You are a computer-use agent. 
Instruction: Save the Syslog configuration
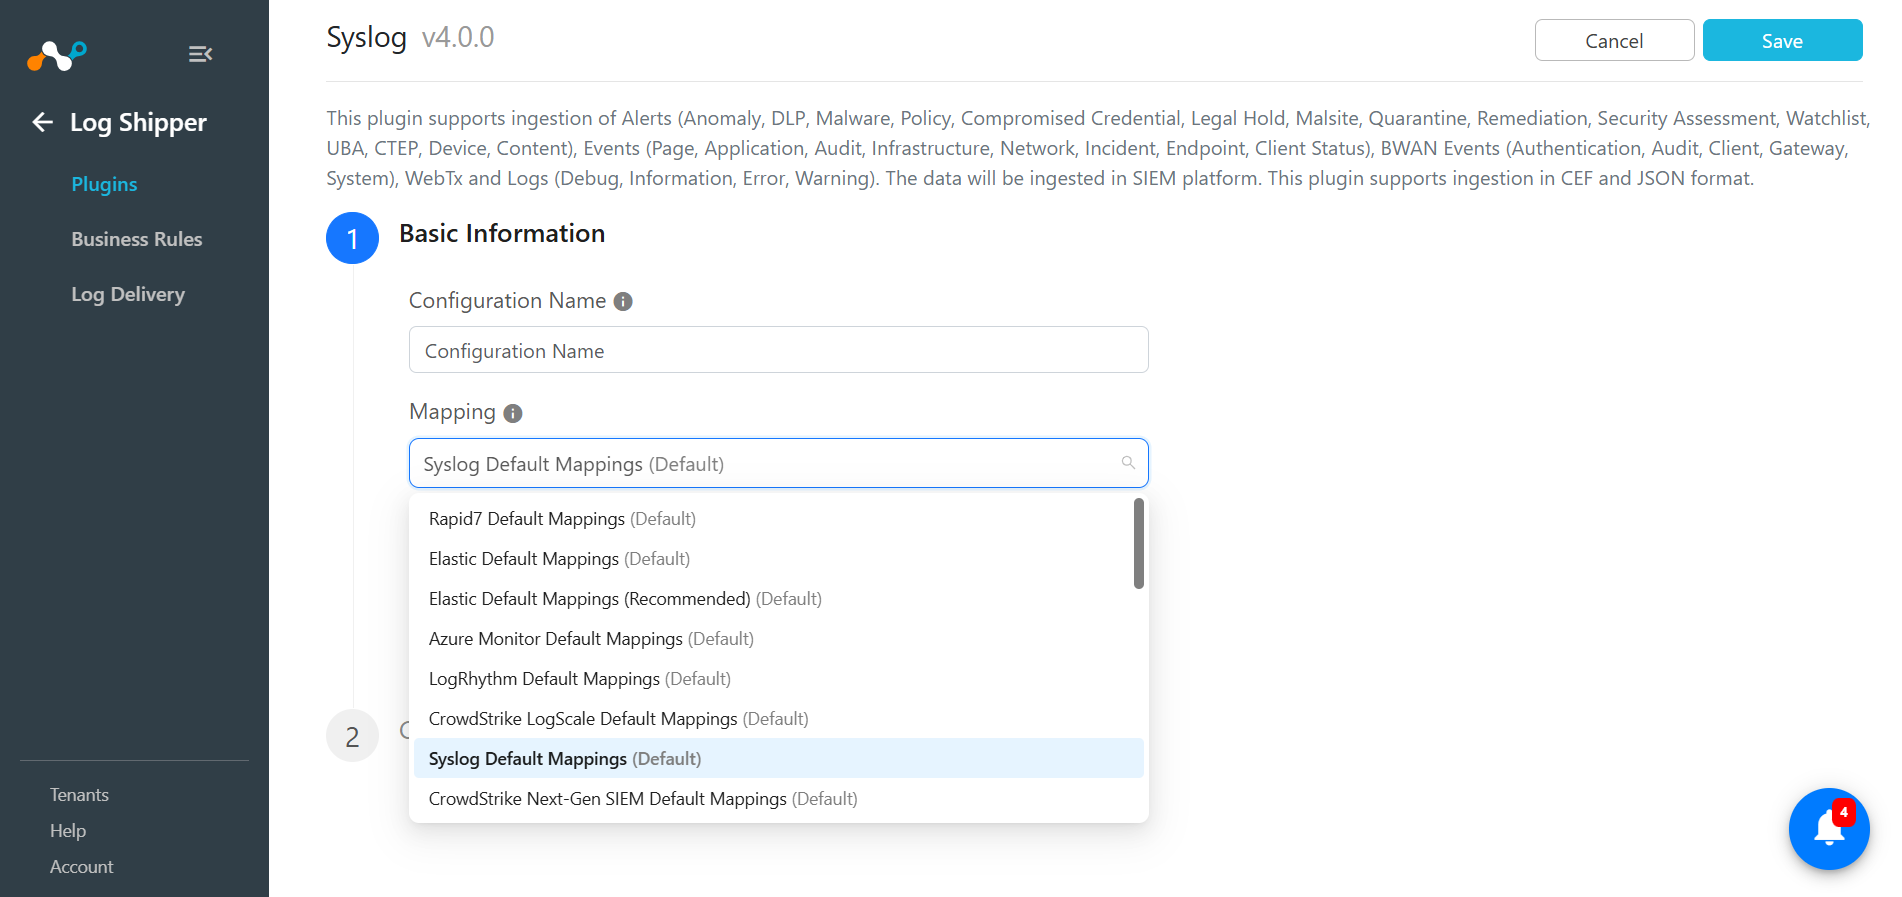[x=1782, y=40]
